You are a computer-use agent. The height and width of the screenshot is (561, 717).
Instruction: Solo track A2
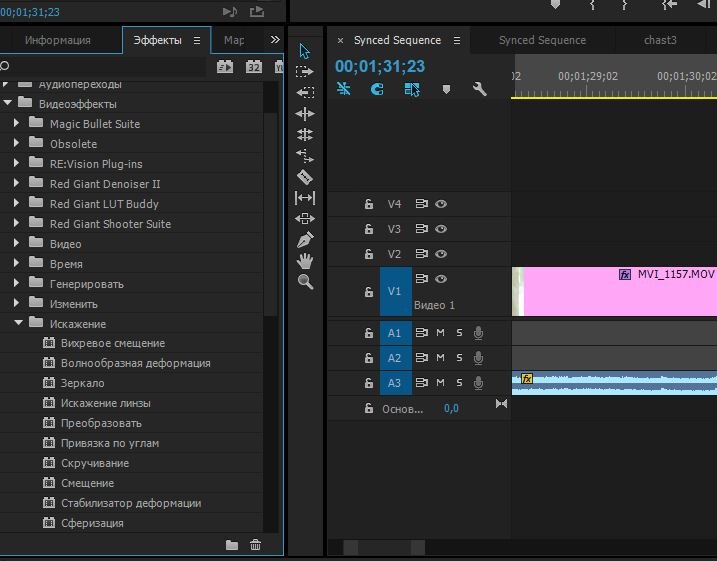(x=459, y=358)
